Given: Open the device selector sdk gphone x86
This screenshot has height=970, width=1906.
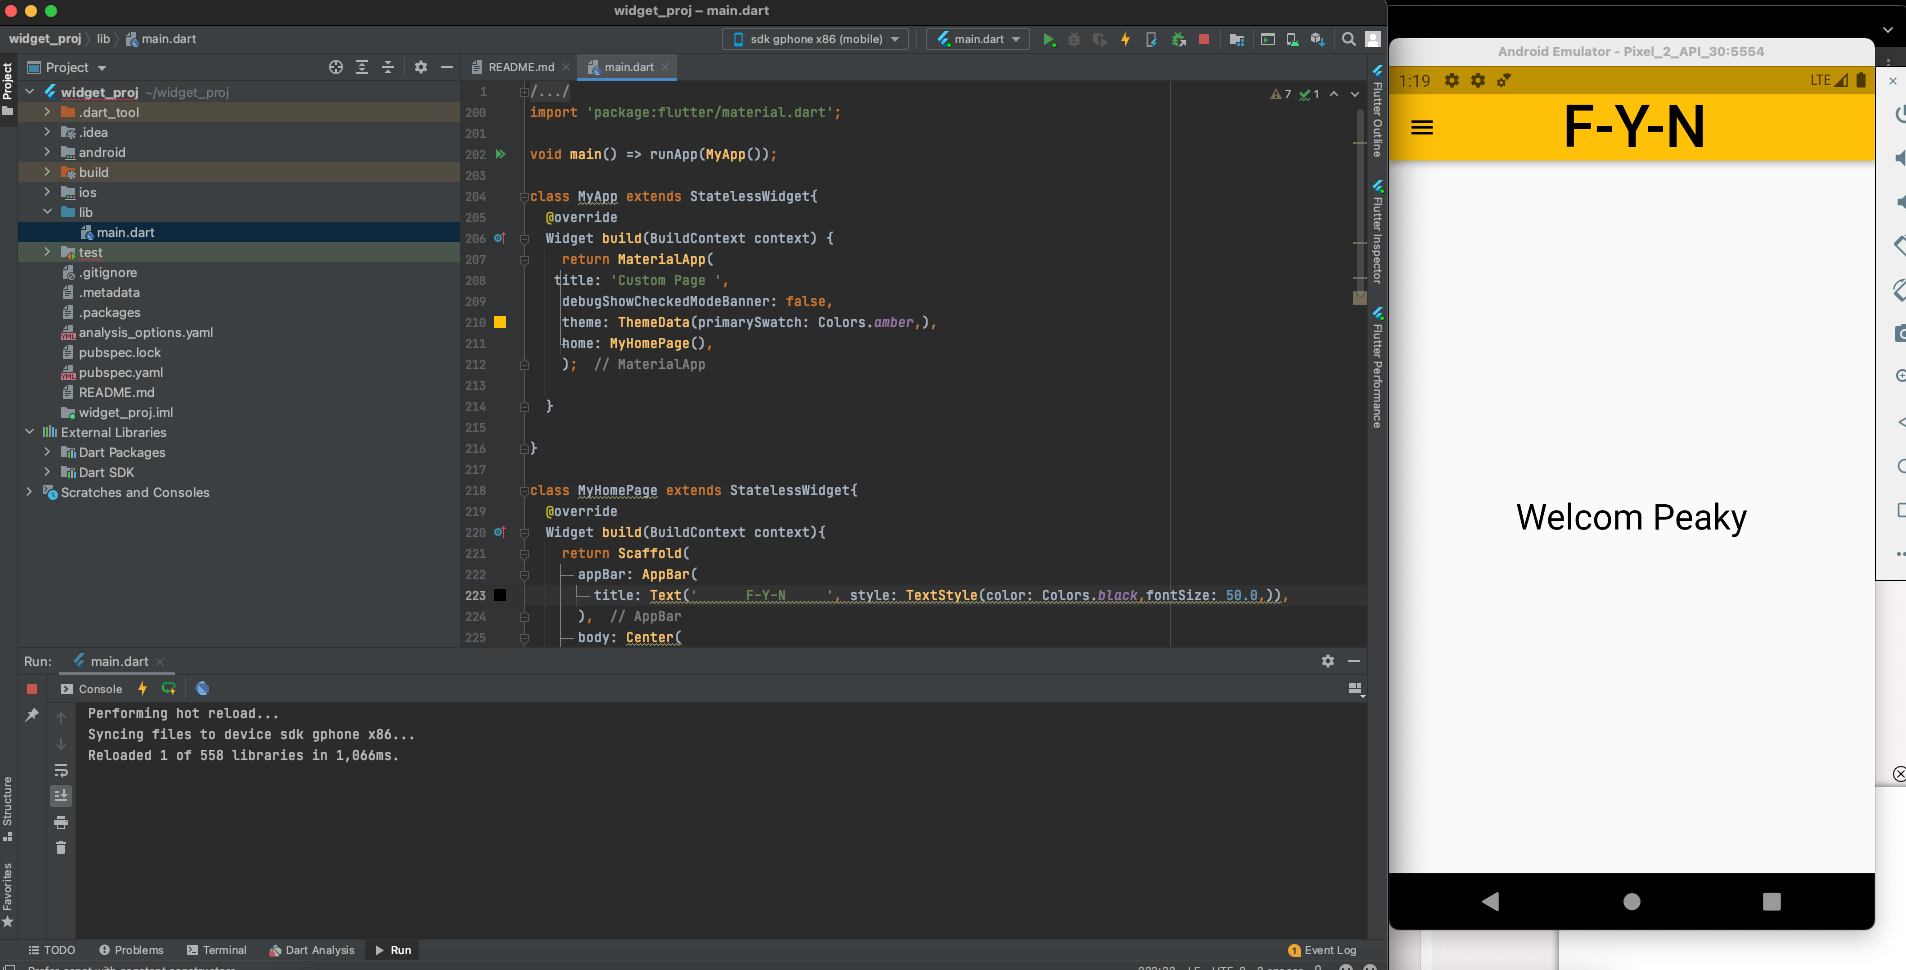Looking at the screenshot, I should [815, 39].
